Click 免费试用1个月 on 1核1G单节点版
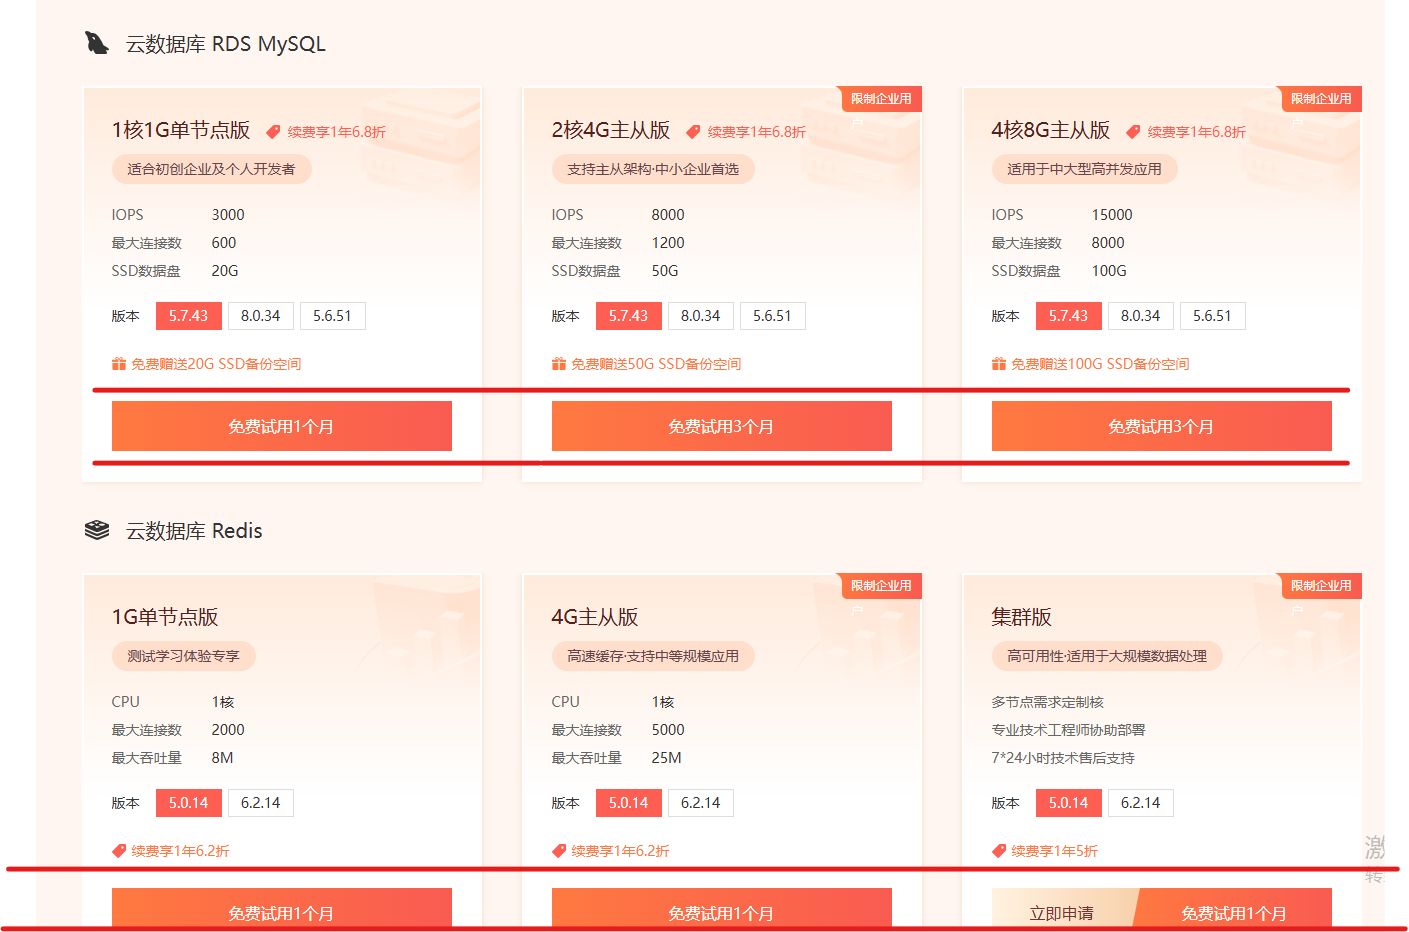Viewport: 1409px width, 932px height. pyautogui.click(x=282, y=426)
